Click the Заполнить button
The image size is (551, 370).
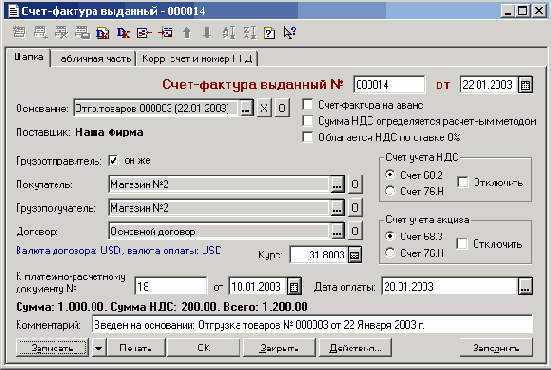point(496,348)
